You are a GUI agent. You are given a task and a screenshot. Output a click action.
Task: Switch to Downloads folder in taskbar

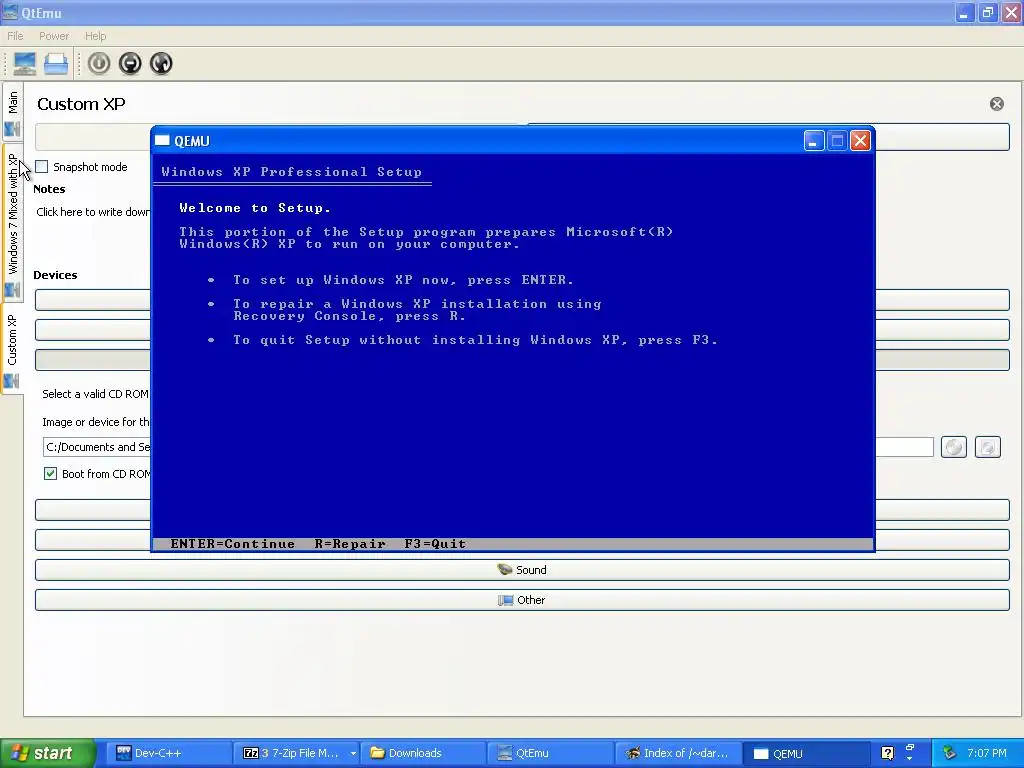pyautogui.click(x=423, y=753)
